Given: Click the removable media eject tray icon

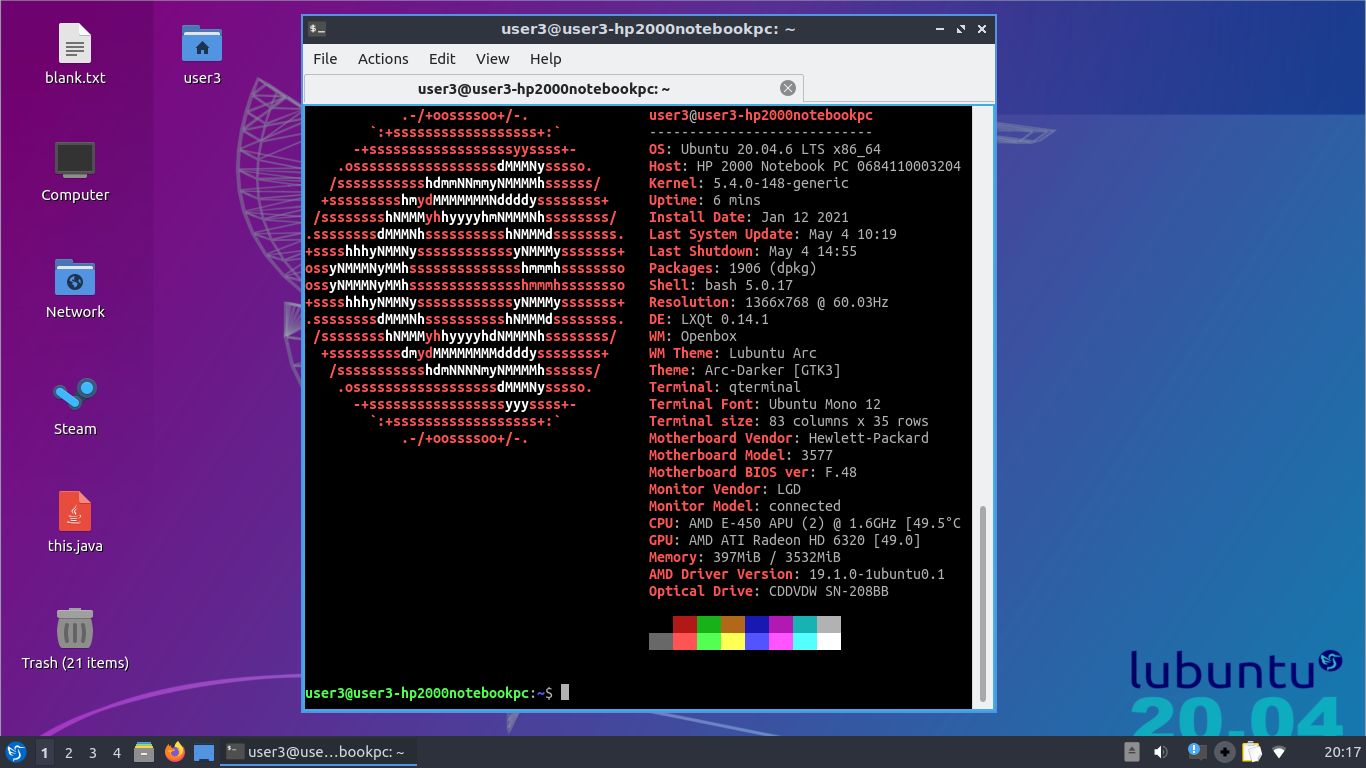Looking at the screenshot, I should (1131, 752).
